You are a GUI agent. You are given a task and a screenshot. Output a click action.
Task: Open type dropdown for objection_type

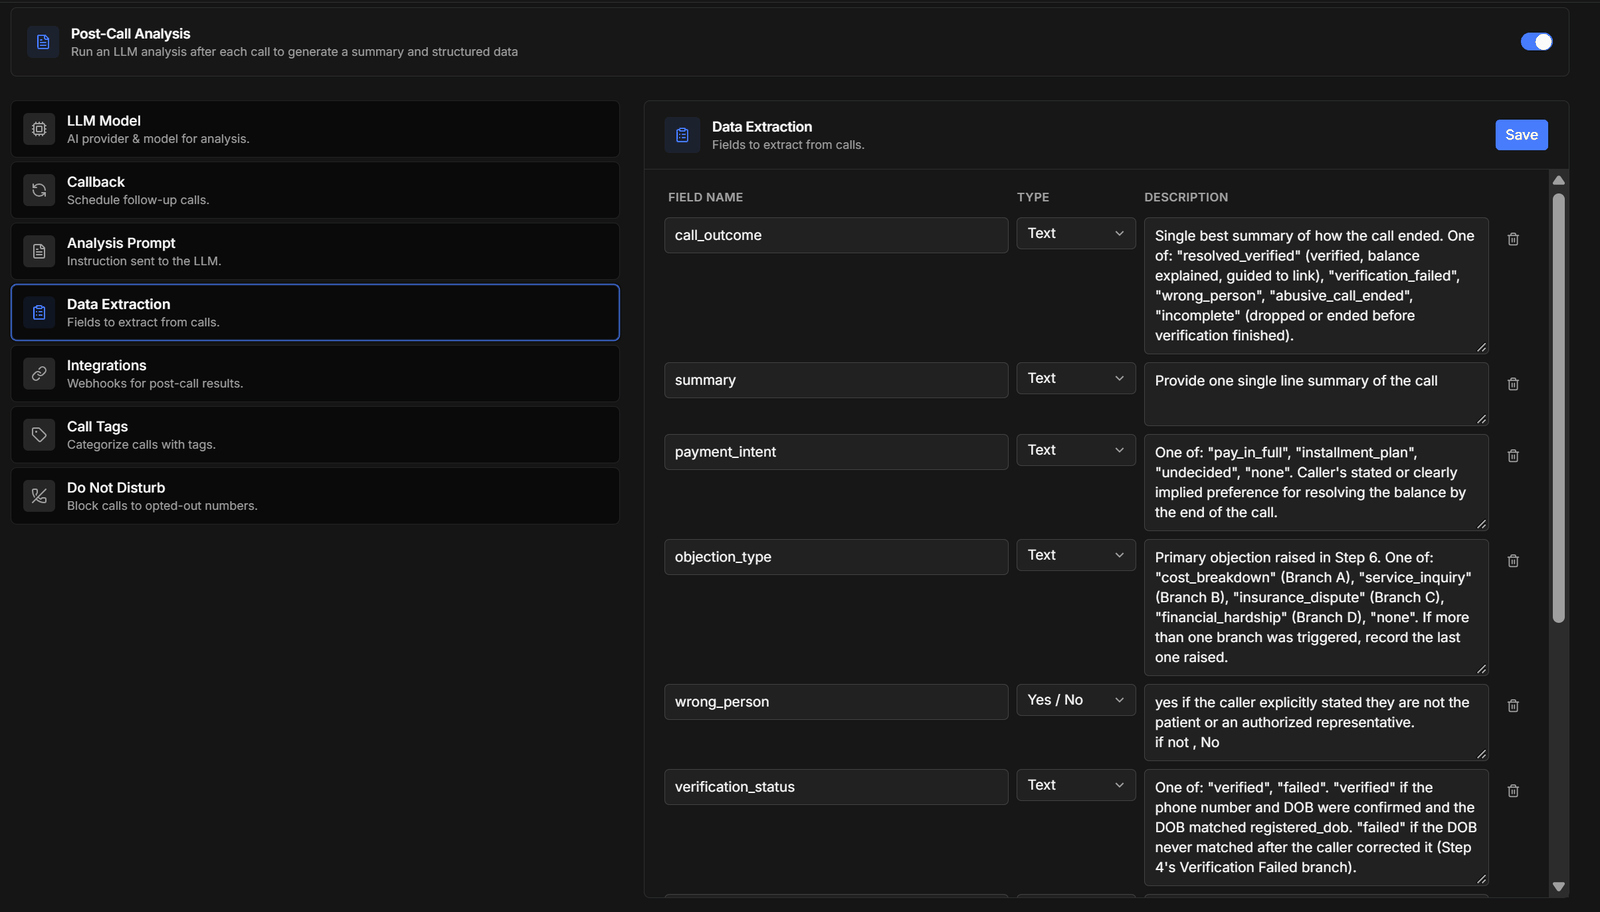1076,555
